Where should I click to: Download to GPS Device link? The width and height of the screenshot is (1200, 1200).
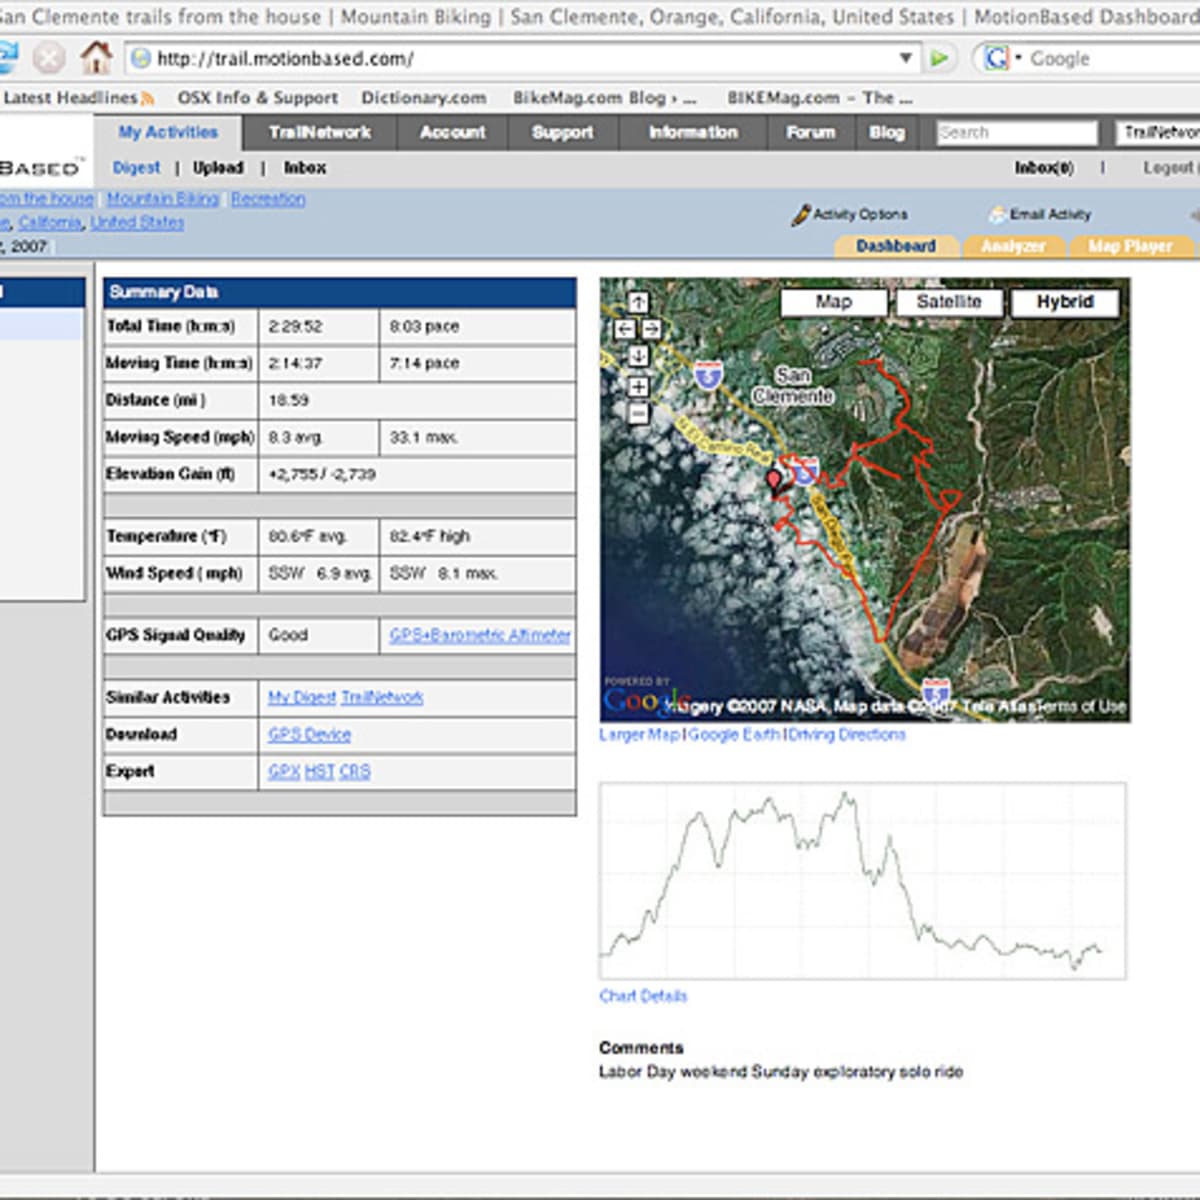(309, 734)
